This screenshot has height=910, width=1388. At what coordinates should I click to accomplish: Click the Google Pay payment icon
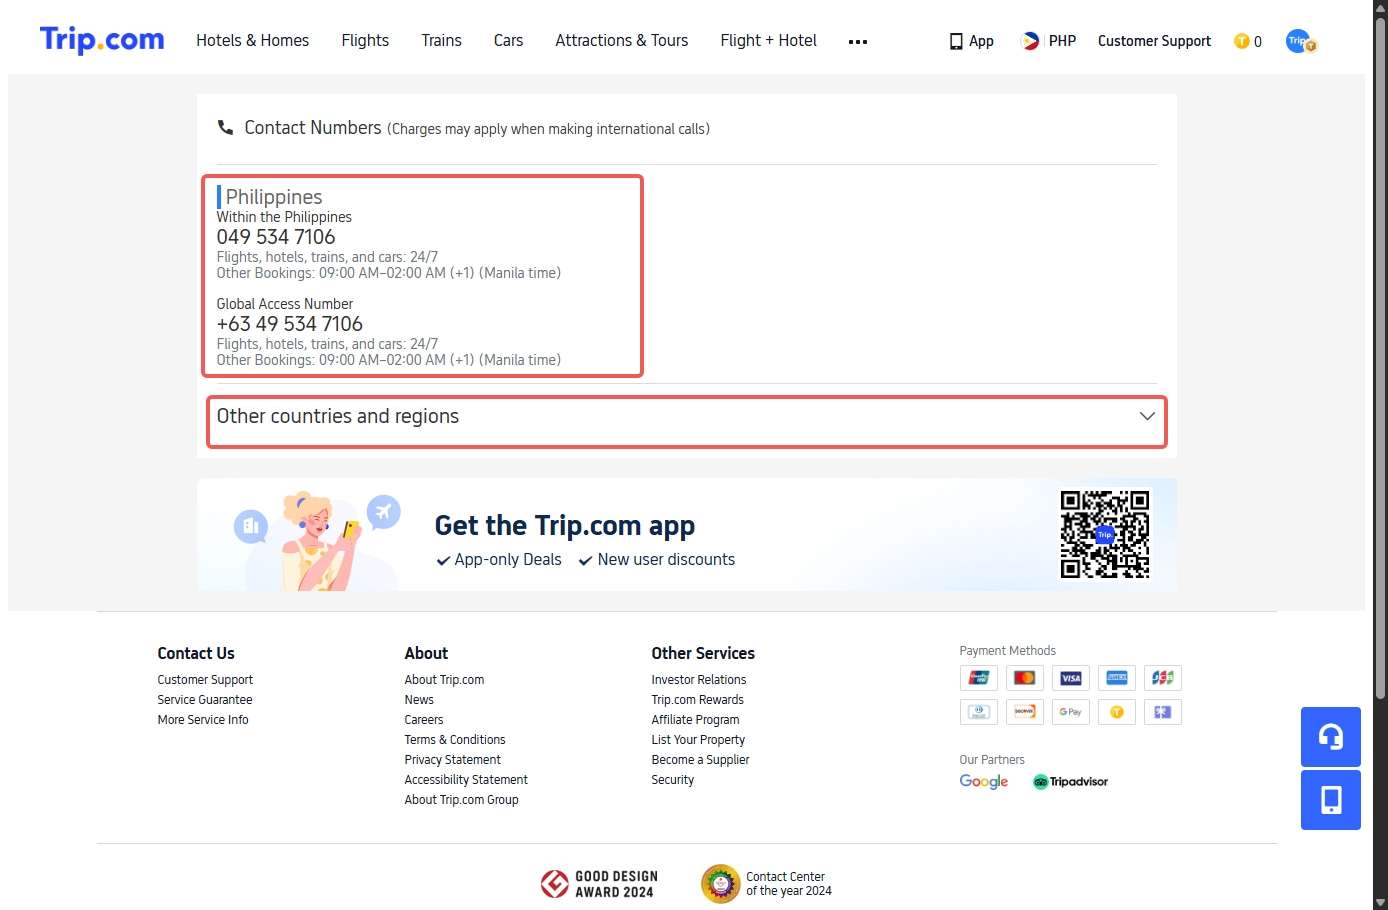1070,711
